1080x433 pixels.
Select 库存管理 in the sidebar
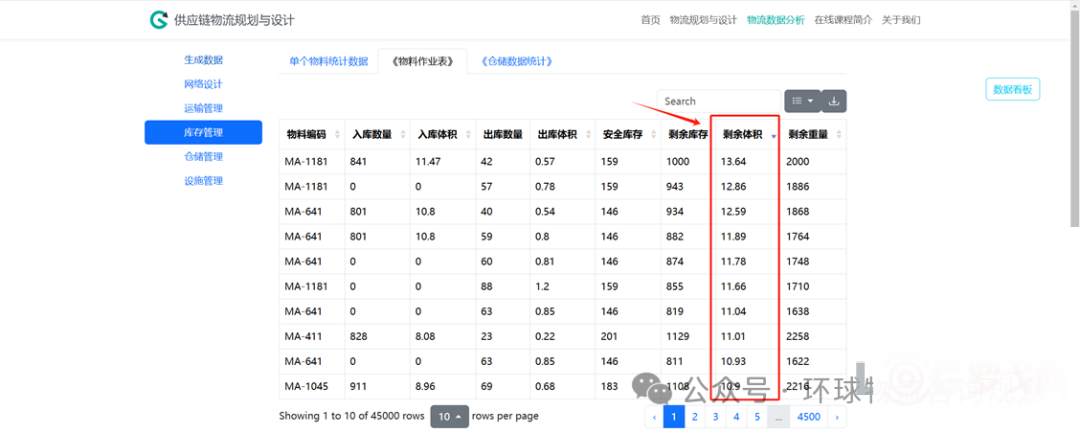pos(203,132)
